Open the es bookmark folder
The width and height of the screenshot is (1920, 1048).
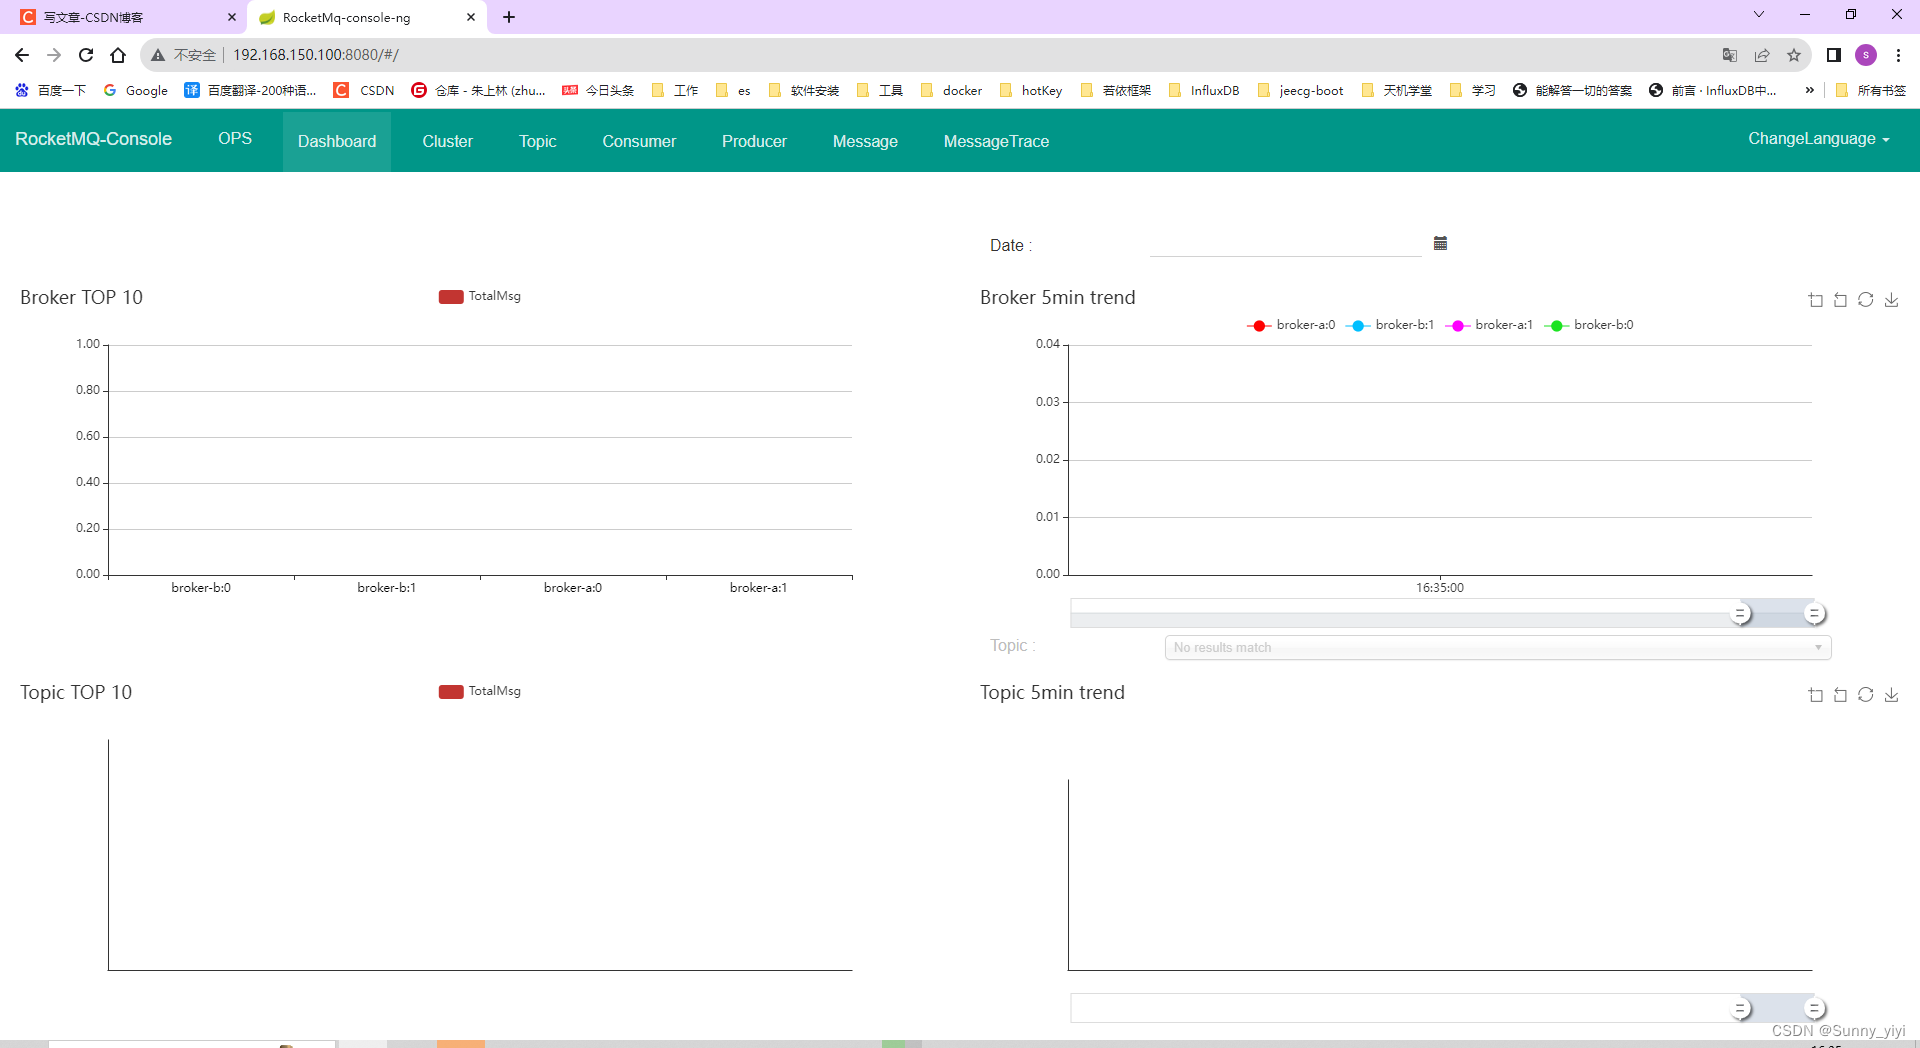point(733,90)
